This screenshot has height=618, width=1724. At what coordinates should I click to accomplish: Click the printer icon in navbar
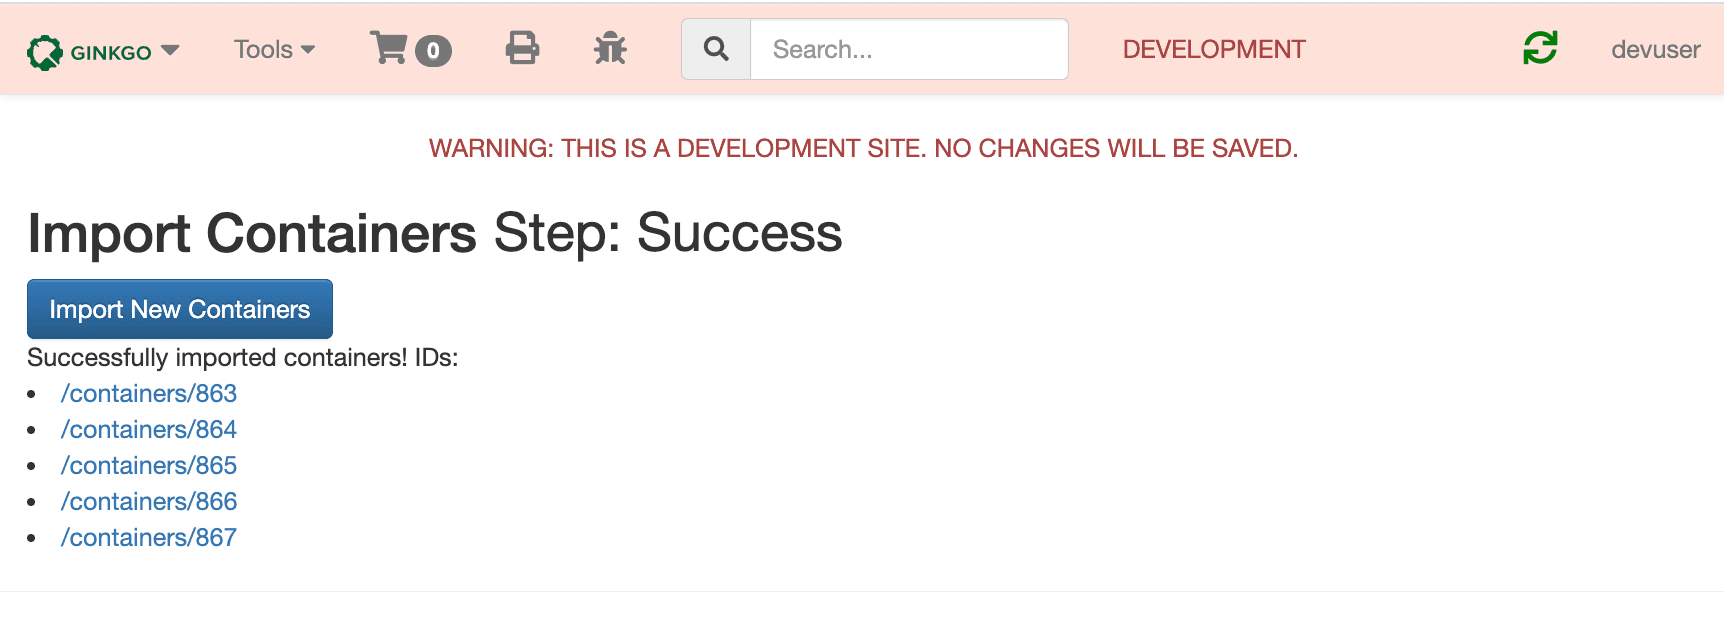pos(522,48)
